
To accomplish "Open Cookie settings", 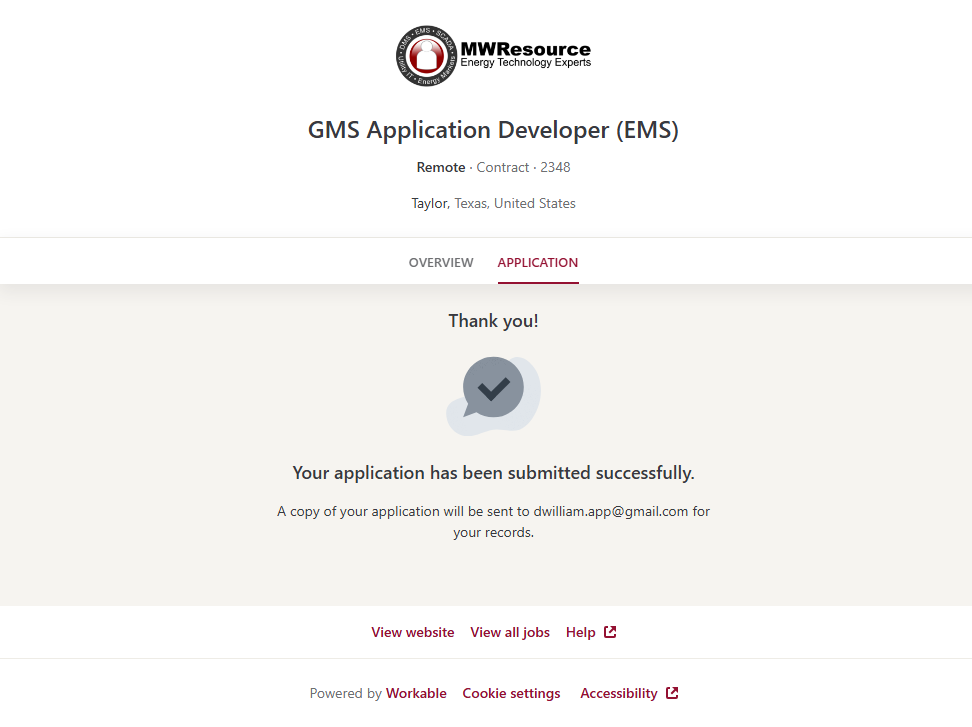I will point(511,693).
